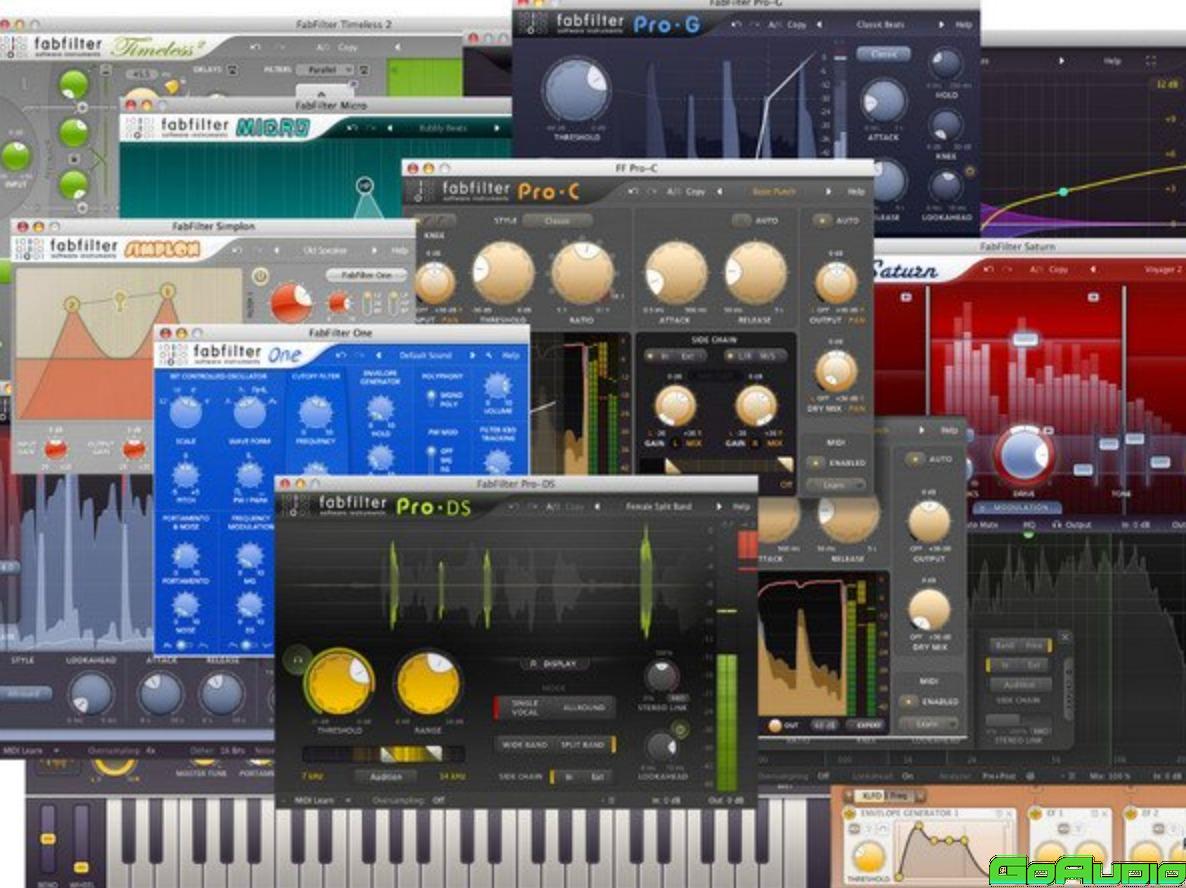Viewport: 1186px width, 888px height.
Task: Click the Pro-DS RANGE knob
Action: tap(428, 682)
